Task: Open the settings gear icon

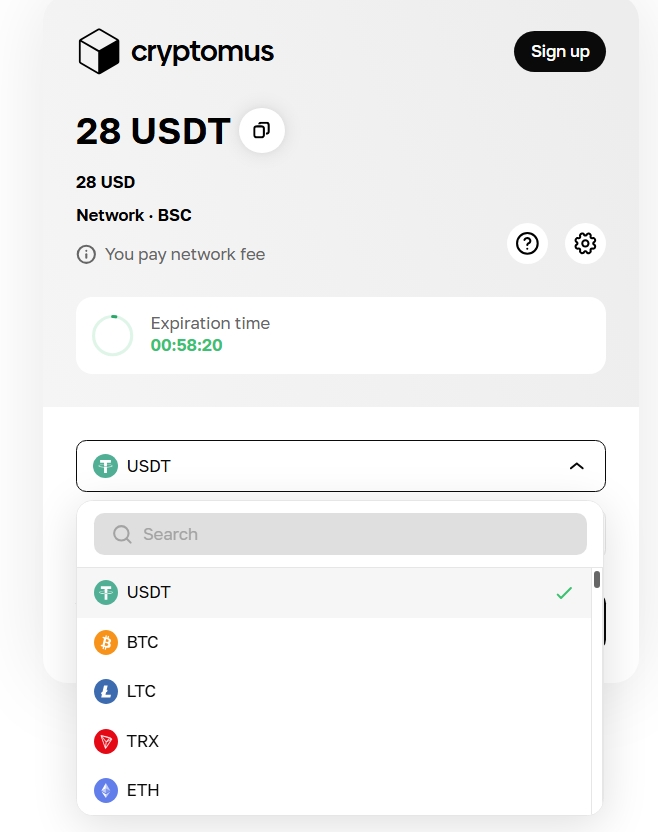Action: coord(585,243)
